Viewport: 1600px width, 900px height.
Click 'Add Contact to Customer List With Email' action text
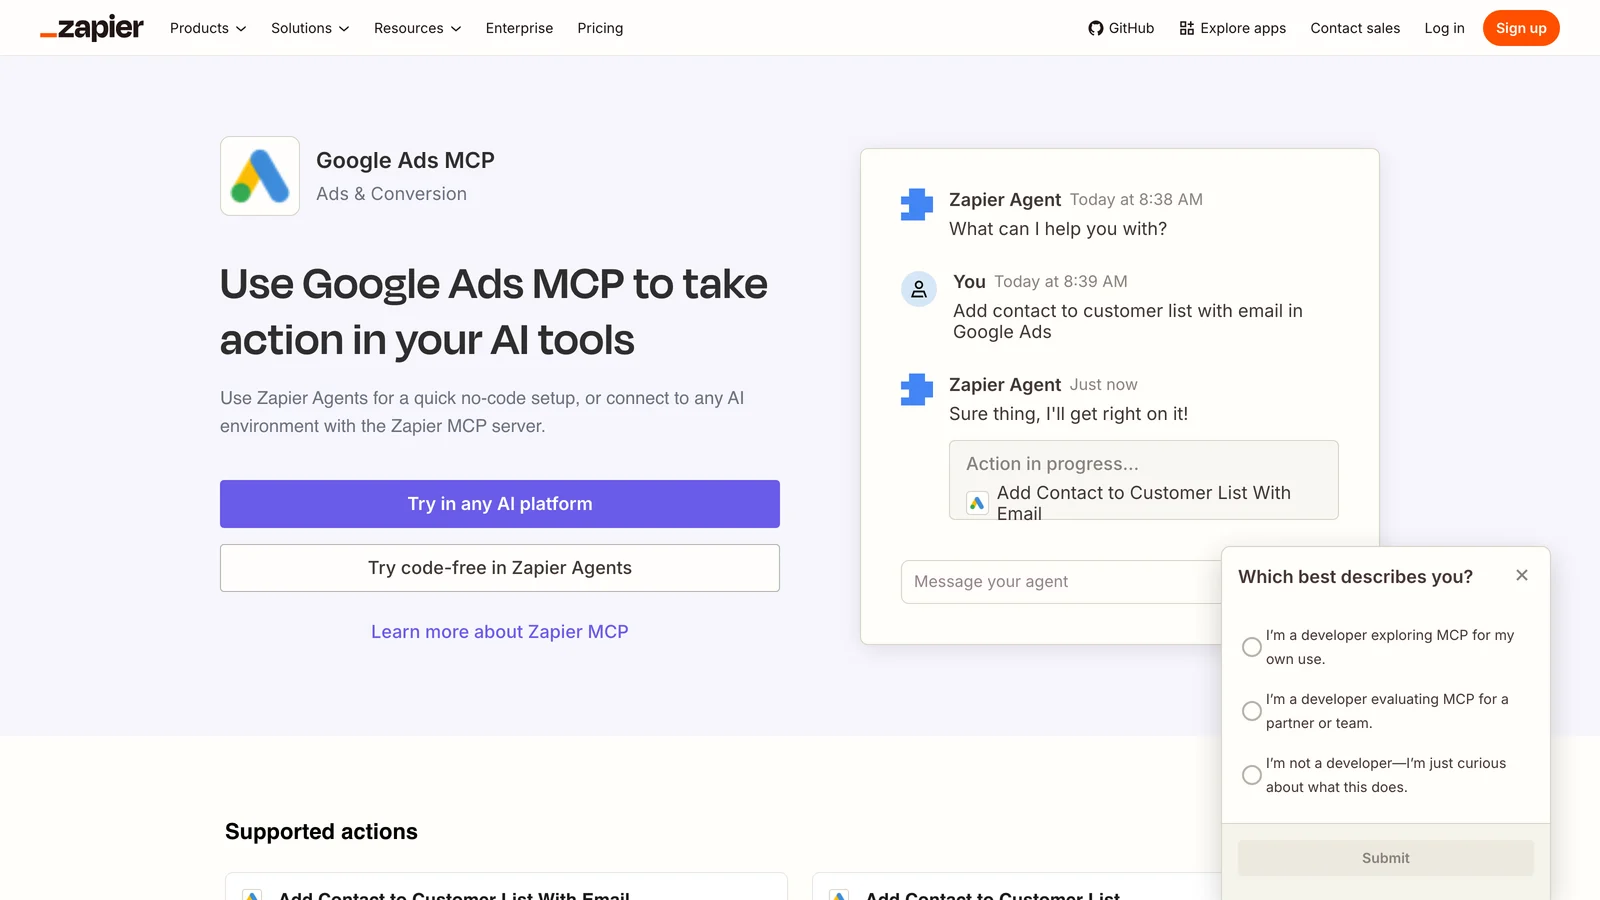[1144, 503]
